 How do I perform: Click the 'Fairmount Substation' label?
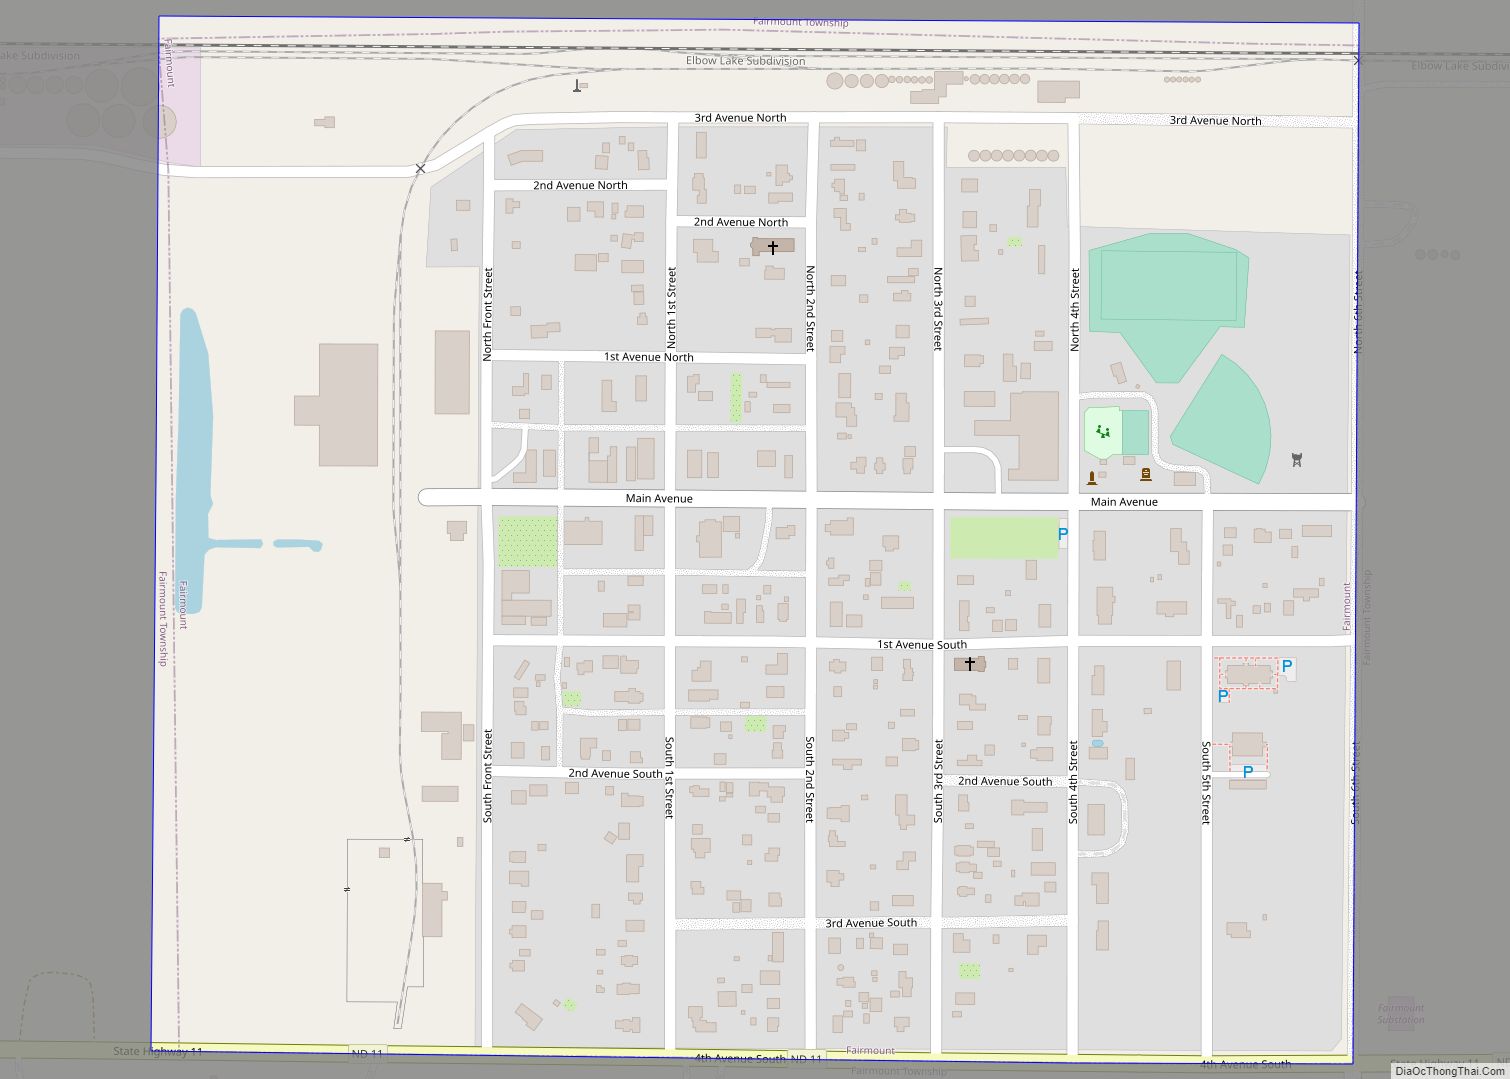click(1401, 1014)
